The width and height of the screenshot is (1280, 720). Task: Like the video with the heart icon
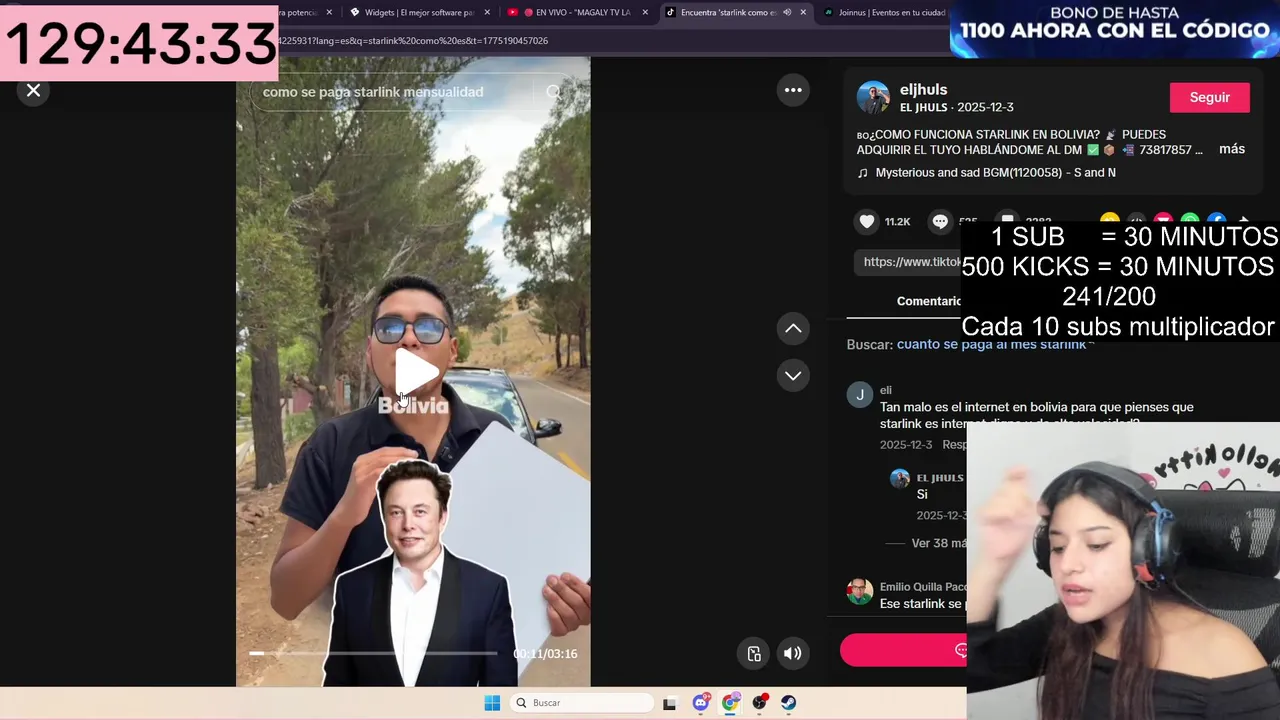coord(867,221)
